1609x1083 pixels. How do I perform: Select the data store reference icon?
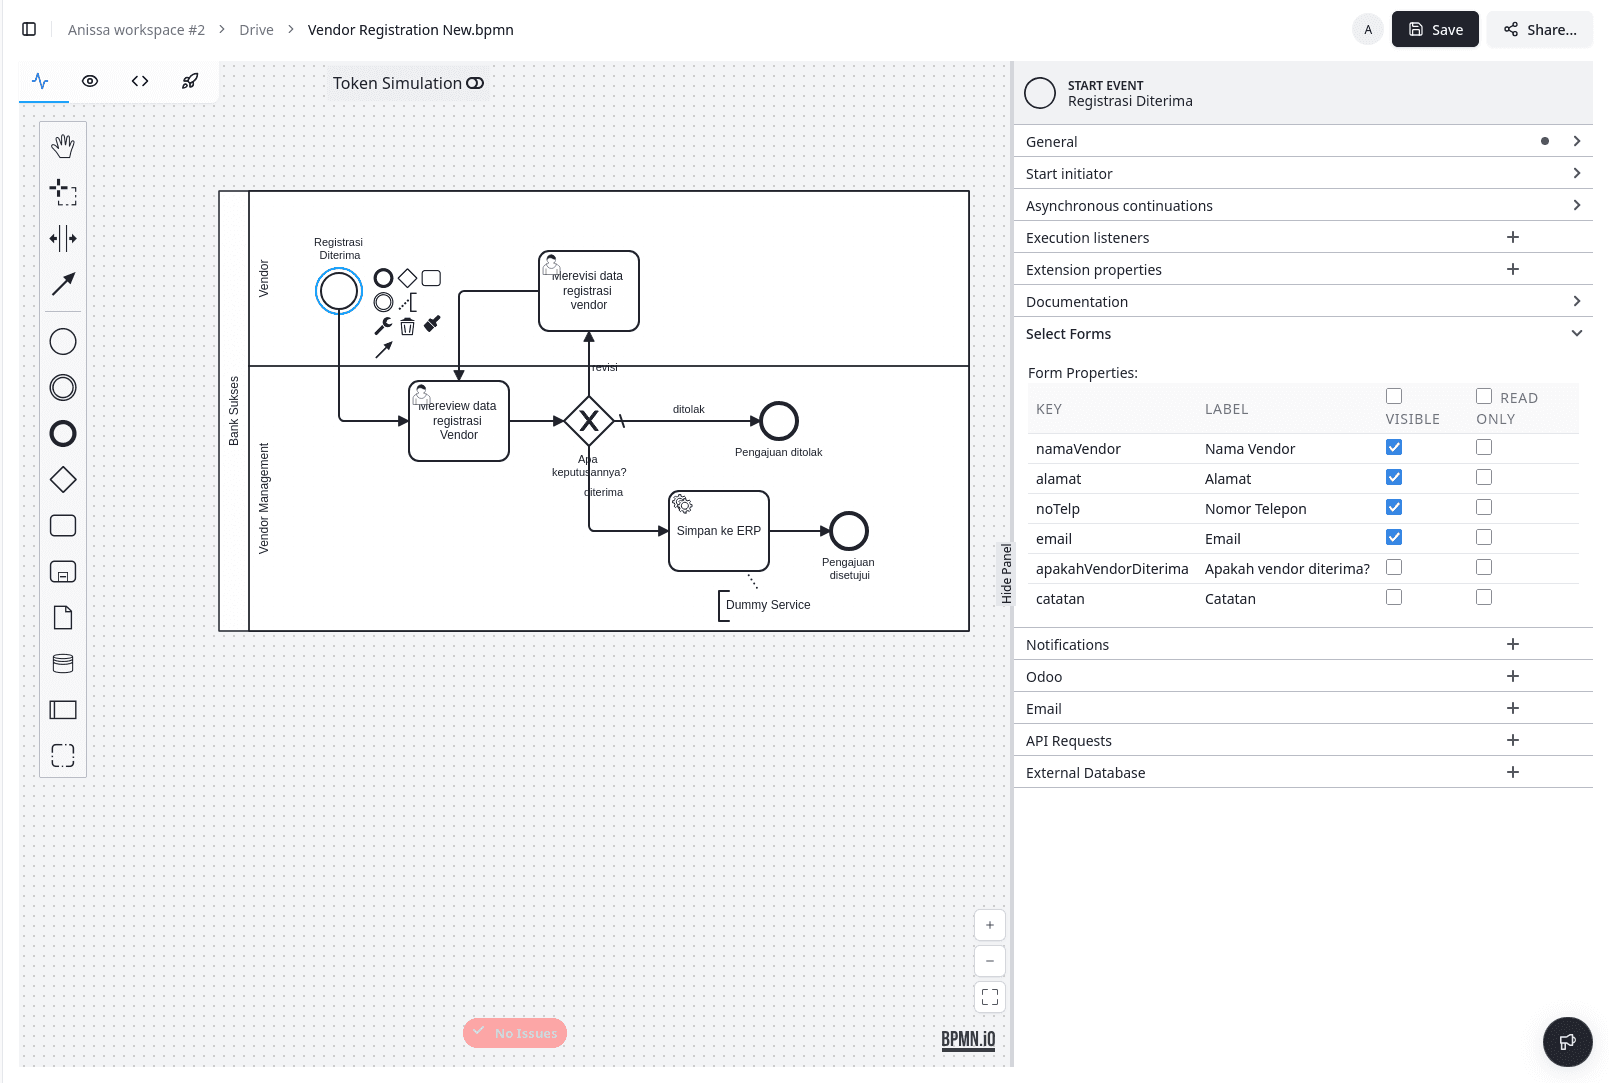pos(63,664)
